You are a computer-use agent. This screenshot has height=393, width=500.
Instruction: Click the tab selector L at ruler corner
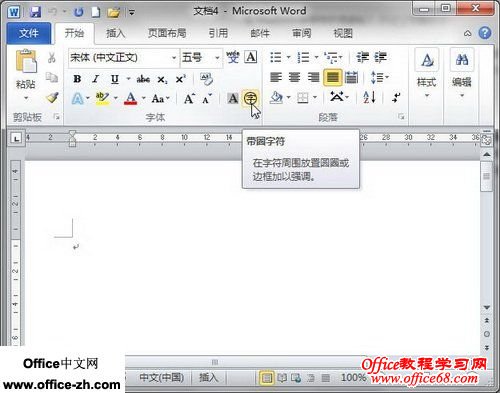pos(16,138)
